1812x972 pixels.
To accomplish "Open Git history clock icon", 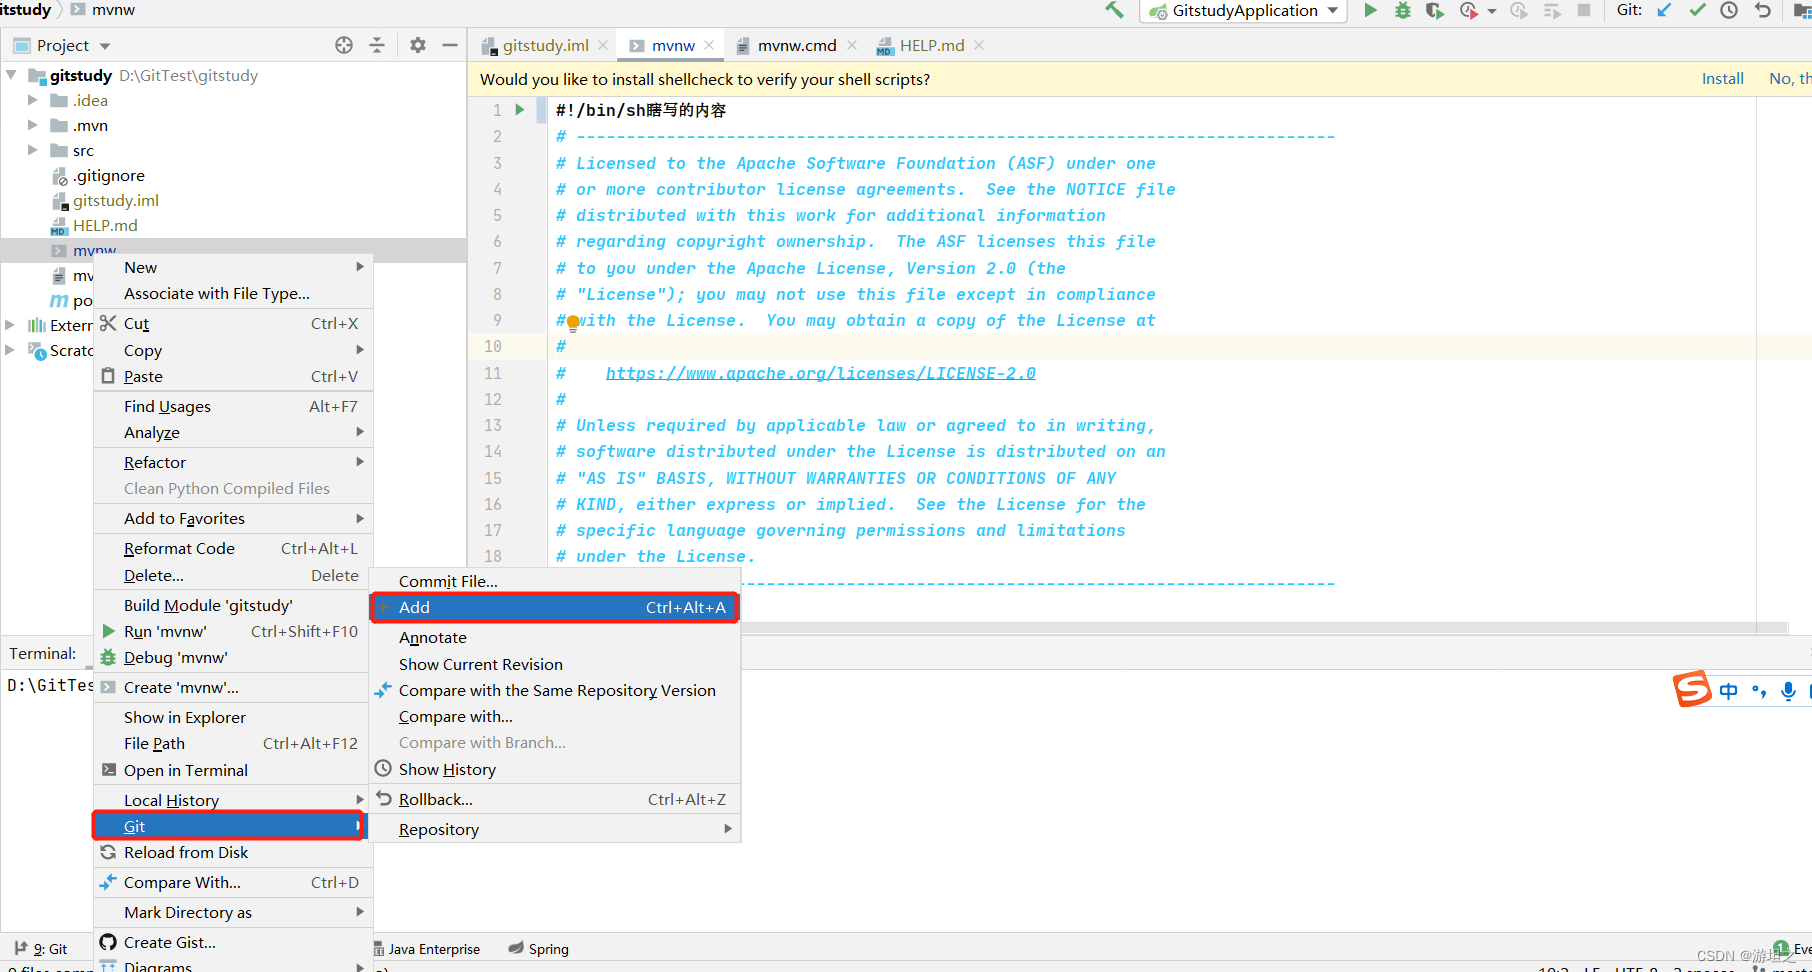I will (x=1729, y=10).
